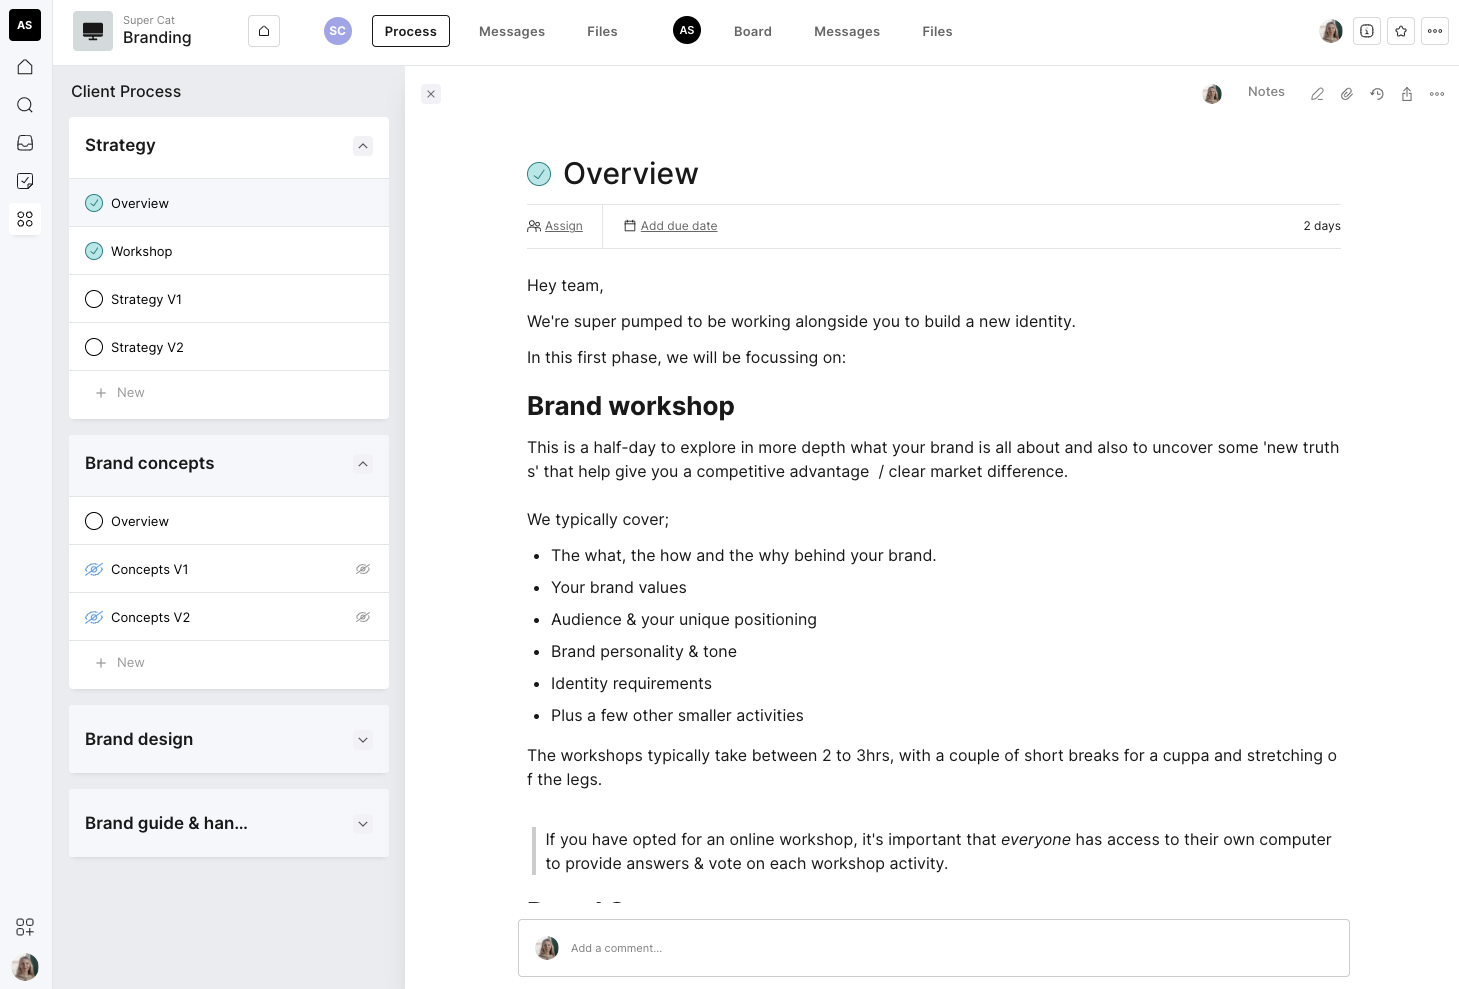The image size is (1459, 989).
Task: Toggle visibility eye for Concepts V2
Action: pos(363,617)
